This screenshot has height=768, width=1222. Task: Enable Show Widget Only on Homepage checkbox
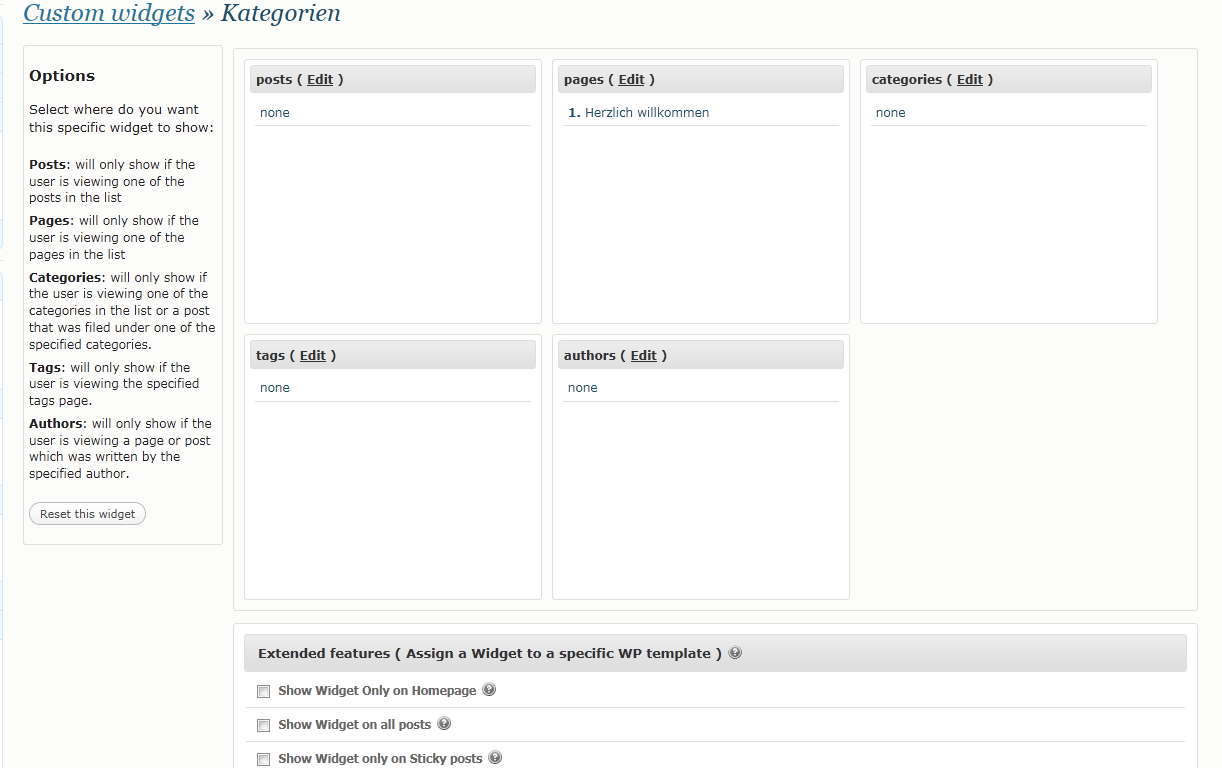click(264, 691)
